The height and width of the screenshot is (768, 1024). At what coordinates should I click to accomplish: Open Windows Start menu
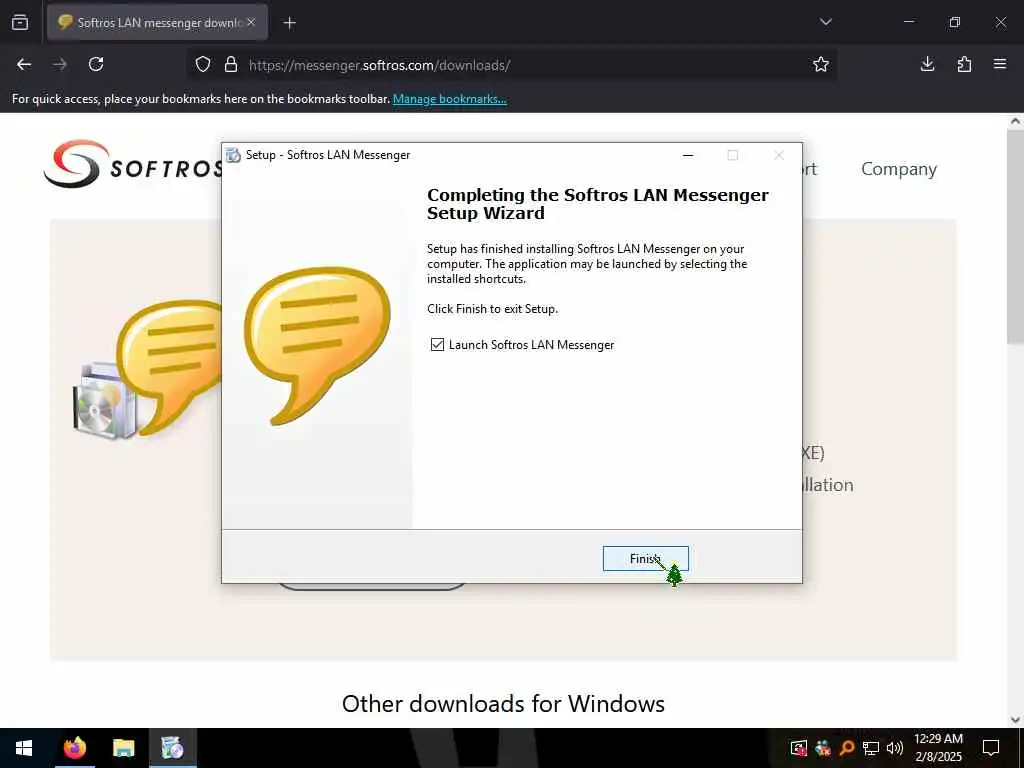[24, 748]
